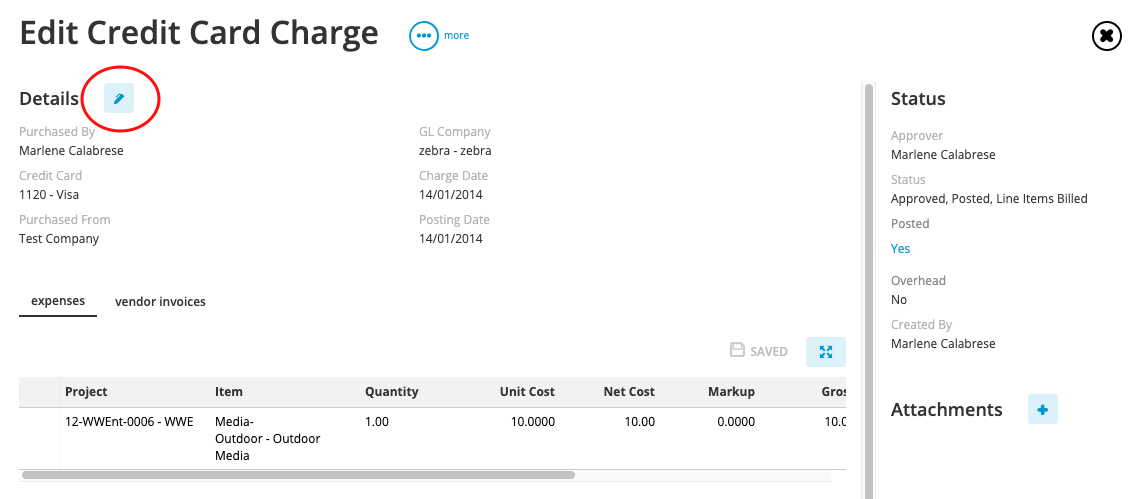Click the quantity value 1.00

pyautogui.click(x=377, y=421)
